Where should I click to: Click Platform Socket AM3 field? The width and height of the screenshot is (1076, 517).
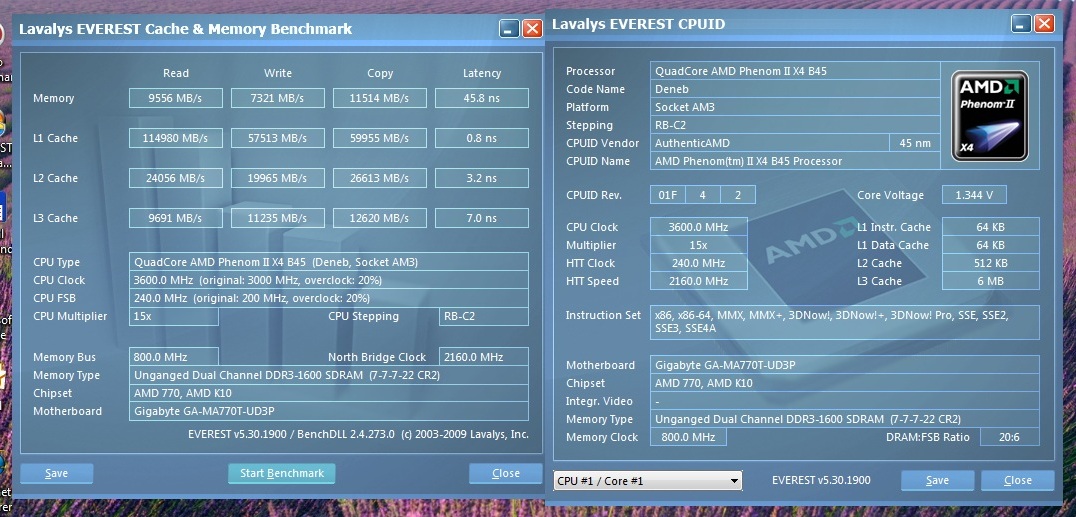coord(795,106)
